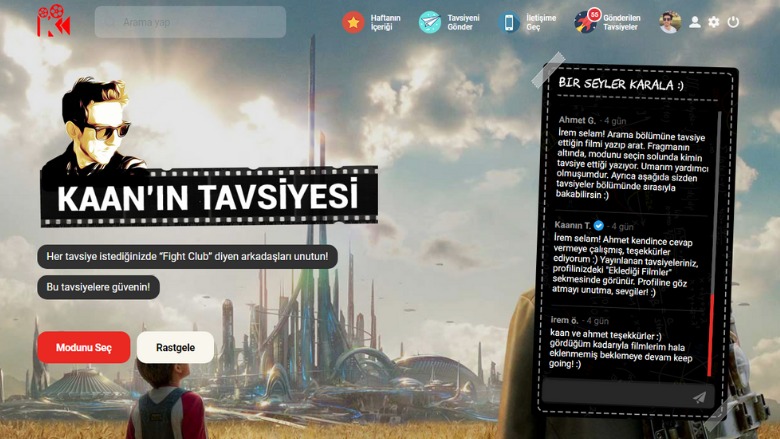Open the 'İletişime Geç' menu item
Screen dimensions: 780x439
coord(541,22)
